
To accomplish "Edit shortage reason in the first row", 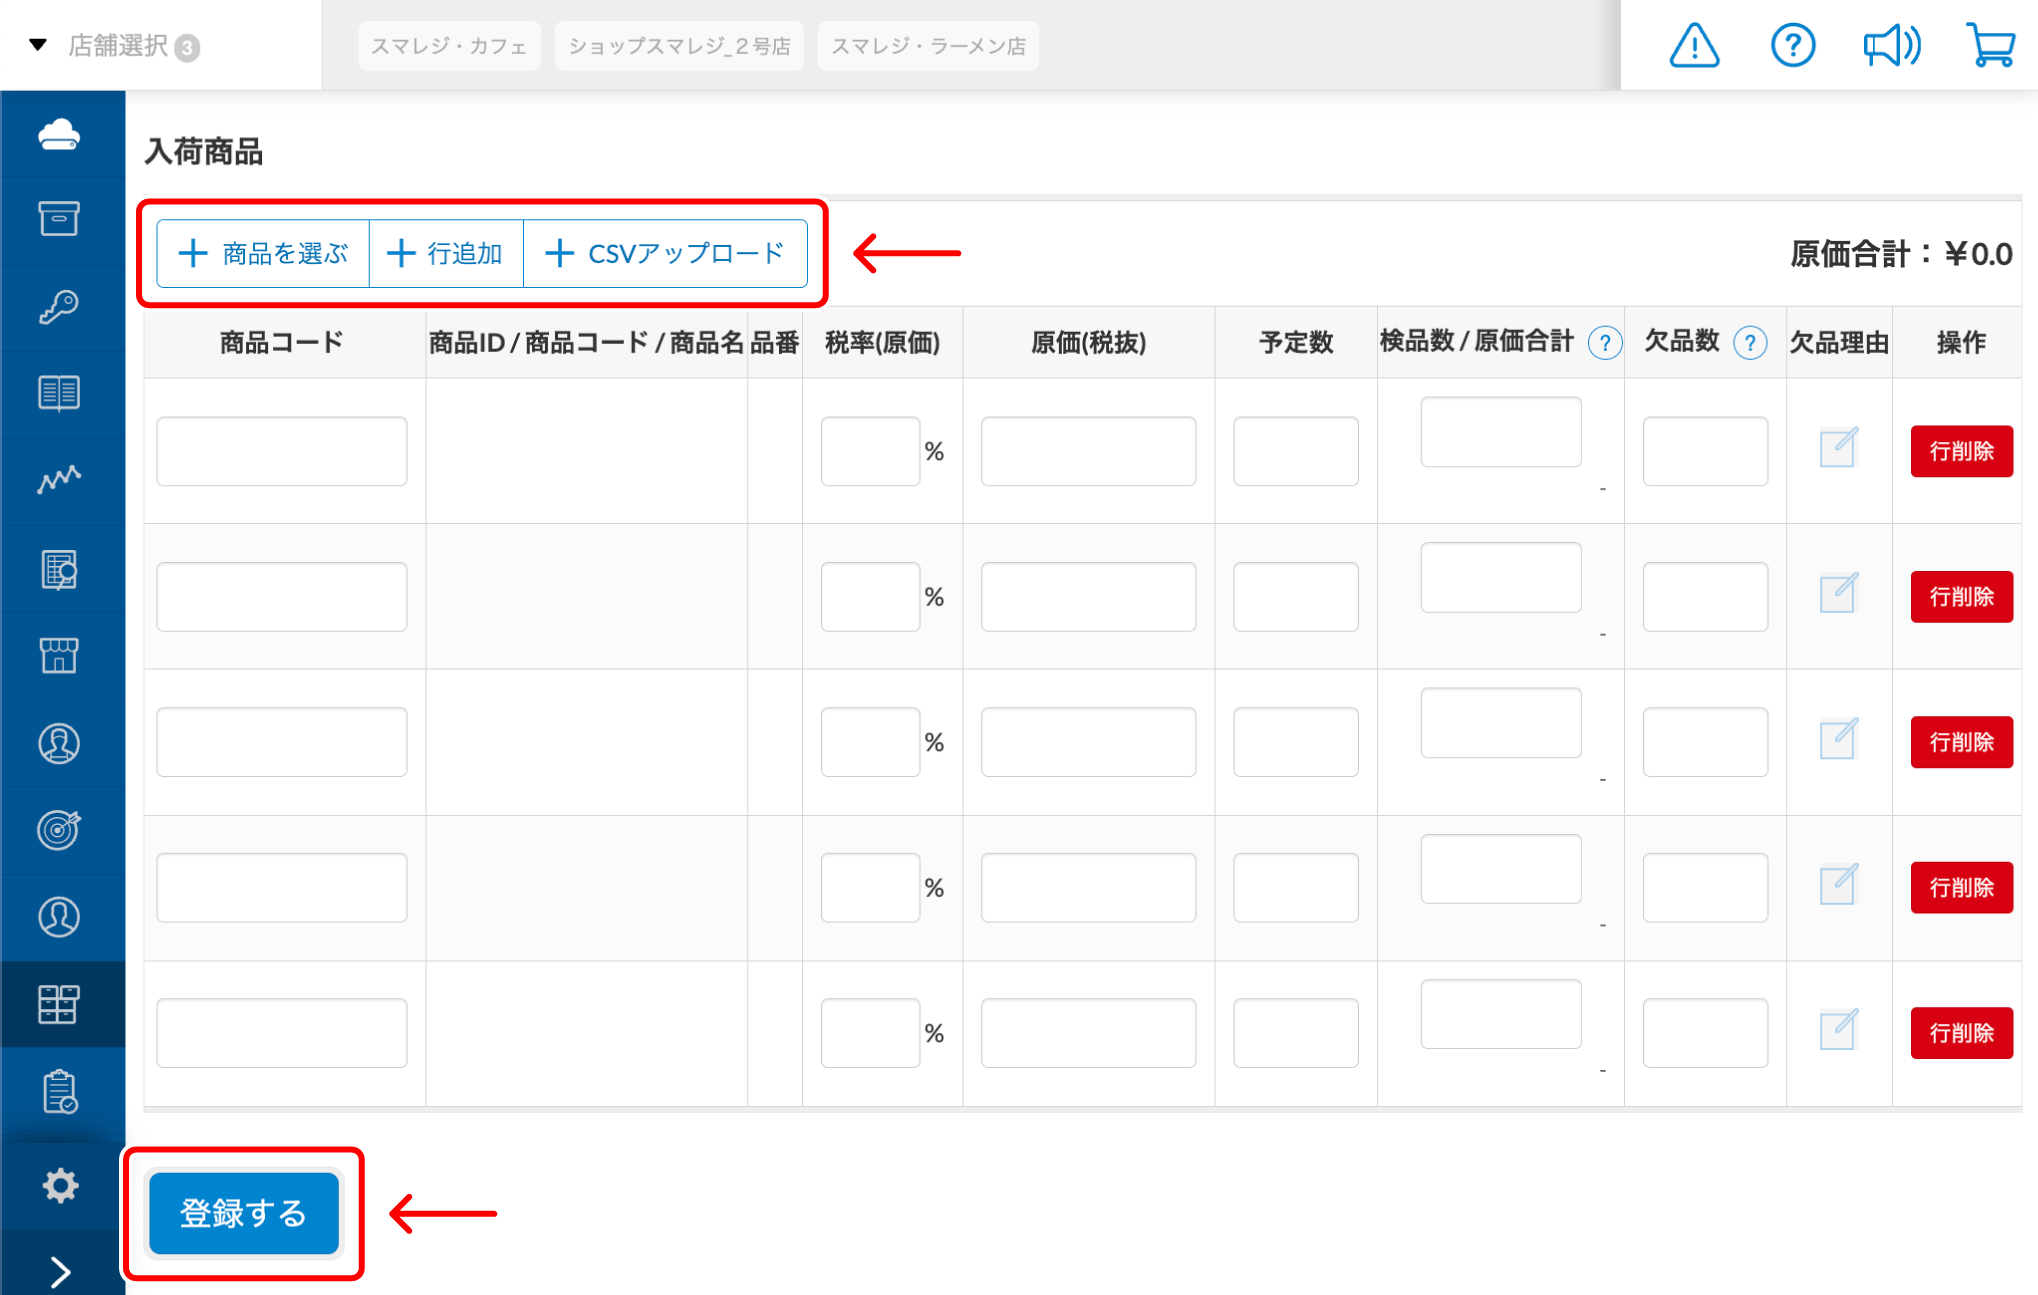I will coord(1837,448).
